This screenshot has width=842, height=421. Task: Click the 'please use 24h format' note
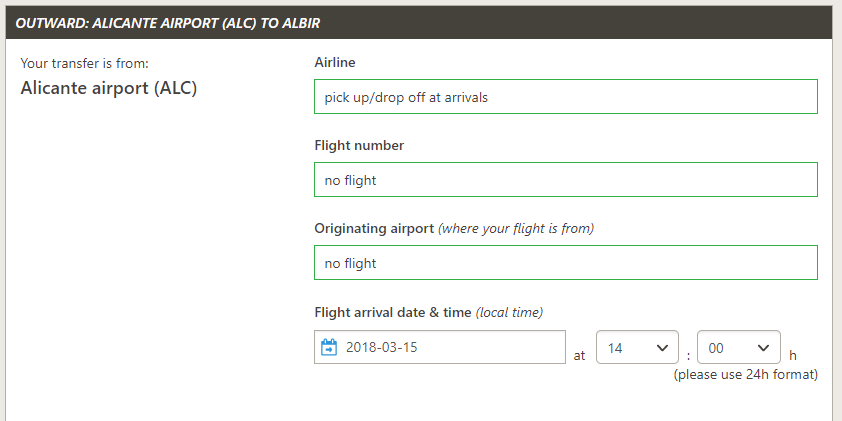[746, 375]
